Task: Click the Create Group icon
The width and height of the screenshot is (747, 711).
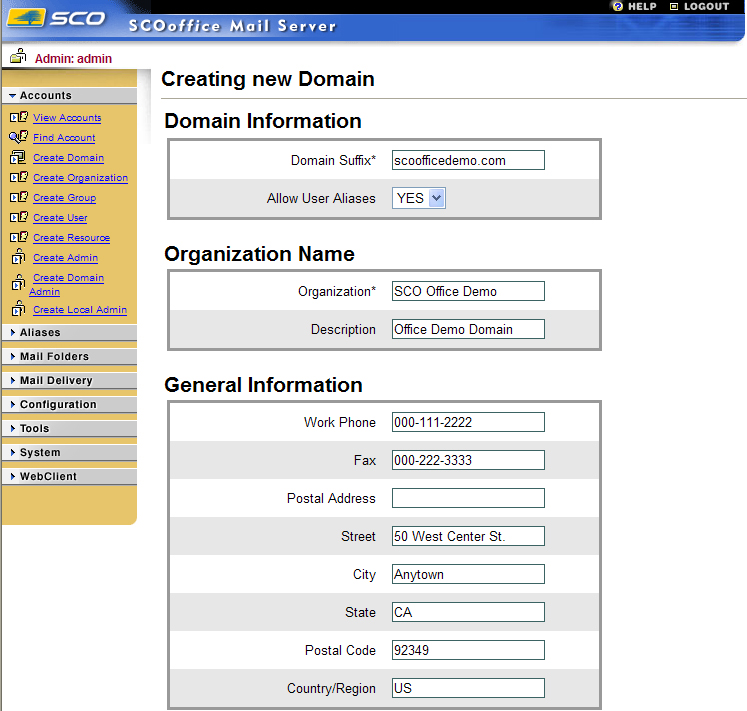Action: tap(18, 198)
